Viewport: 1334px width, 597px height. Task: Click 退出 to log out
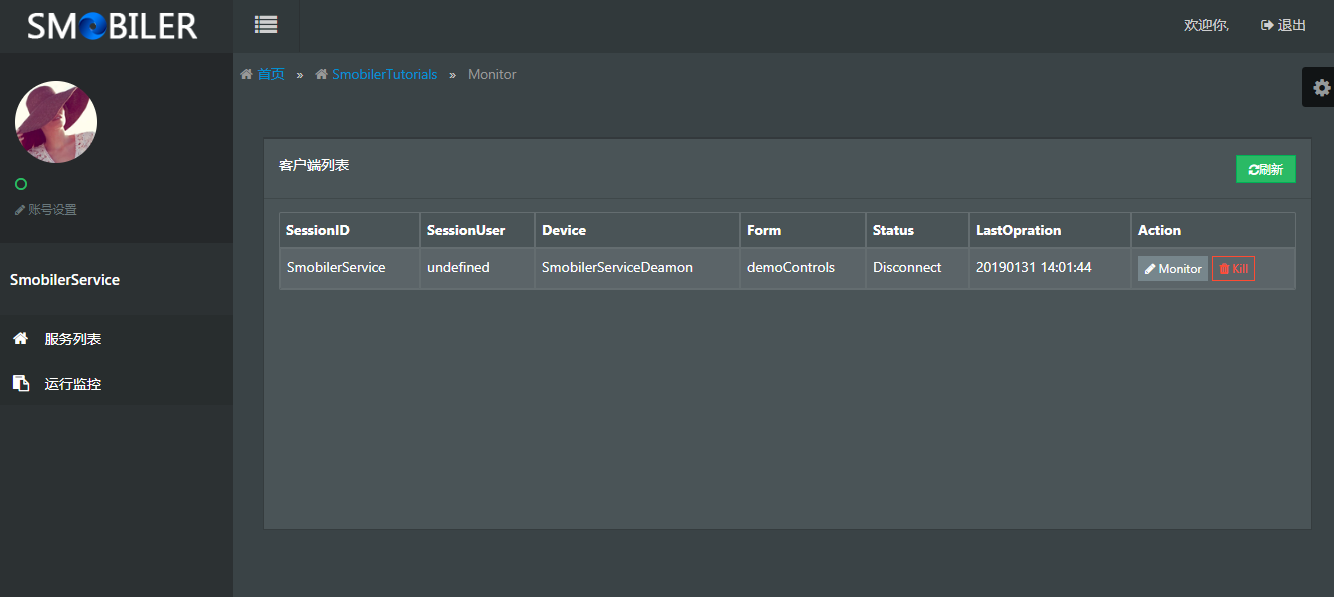click(1284, 25)
